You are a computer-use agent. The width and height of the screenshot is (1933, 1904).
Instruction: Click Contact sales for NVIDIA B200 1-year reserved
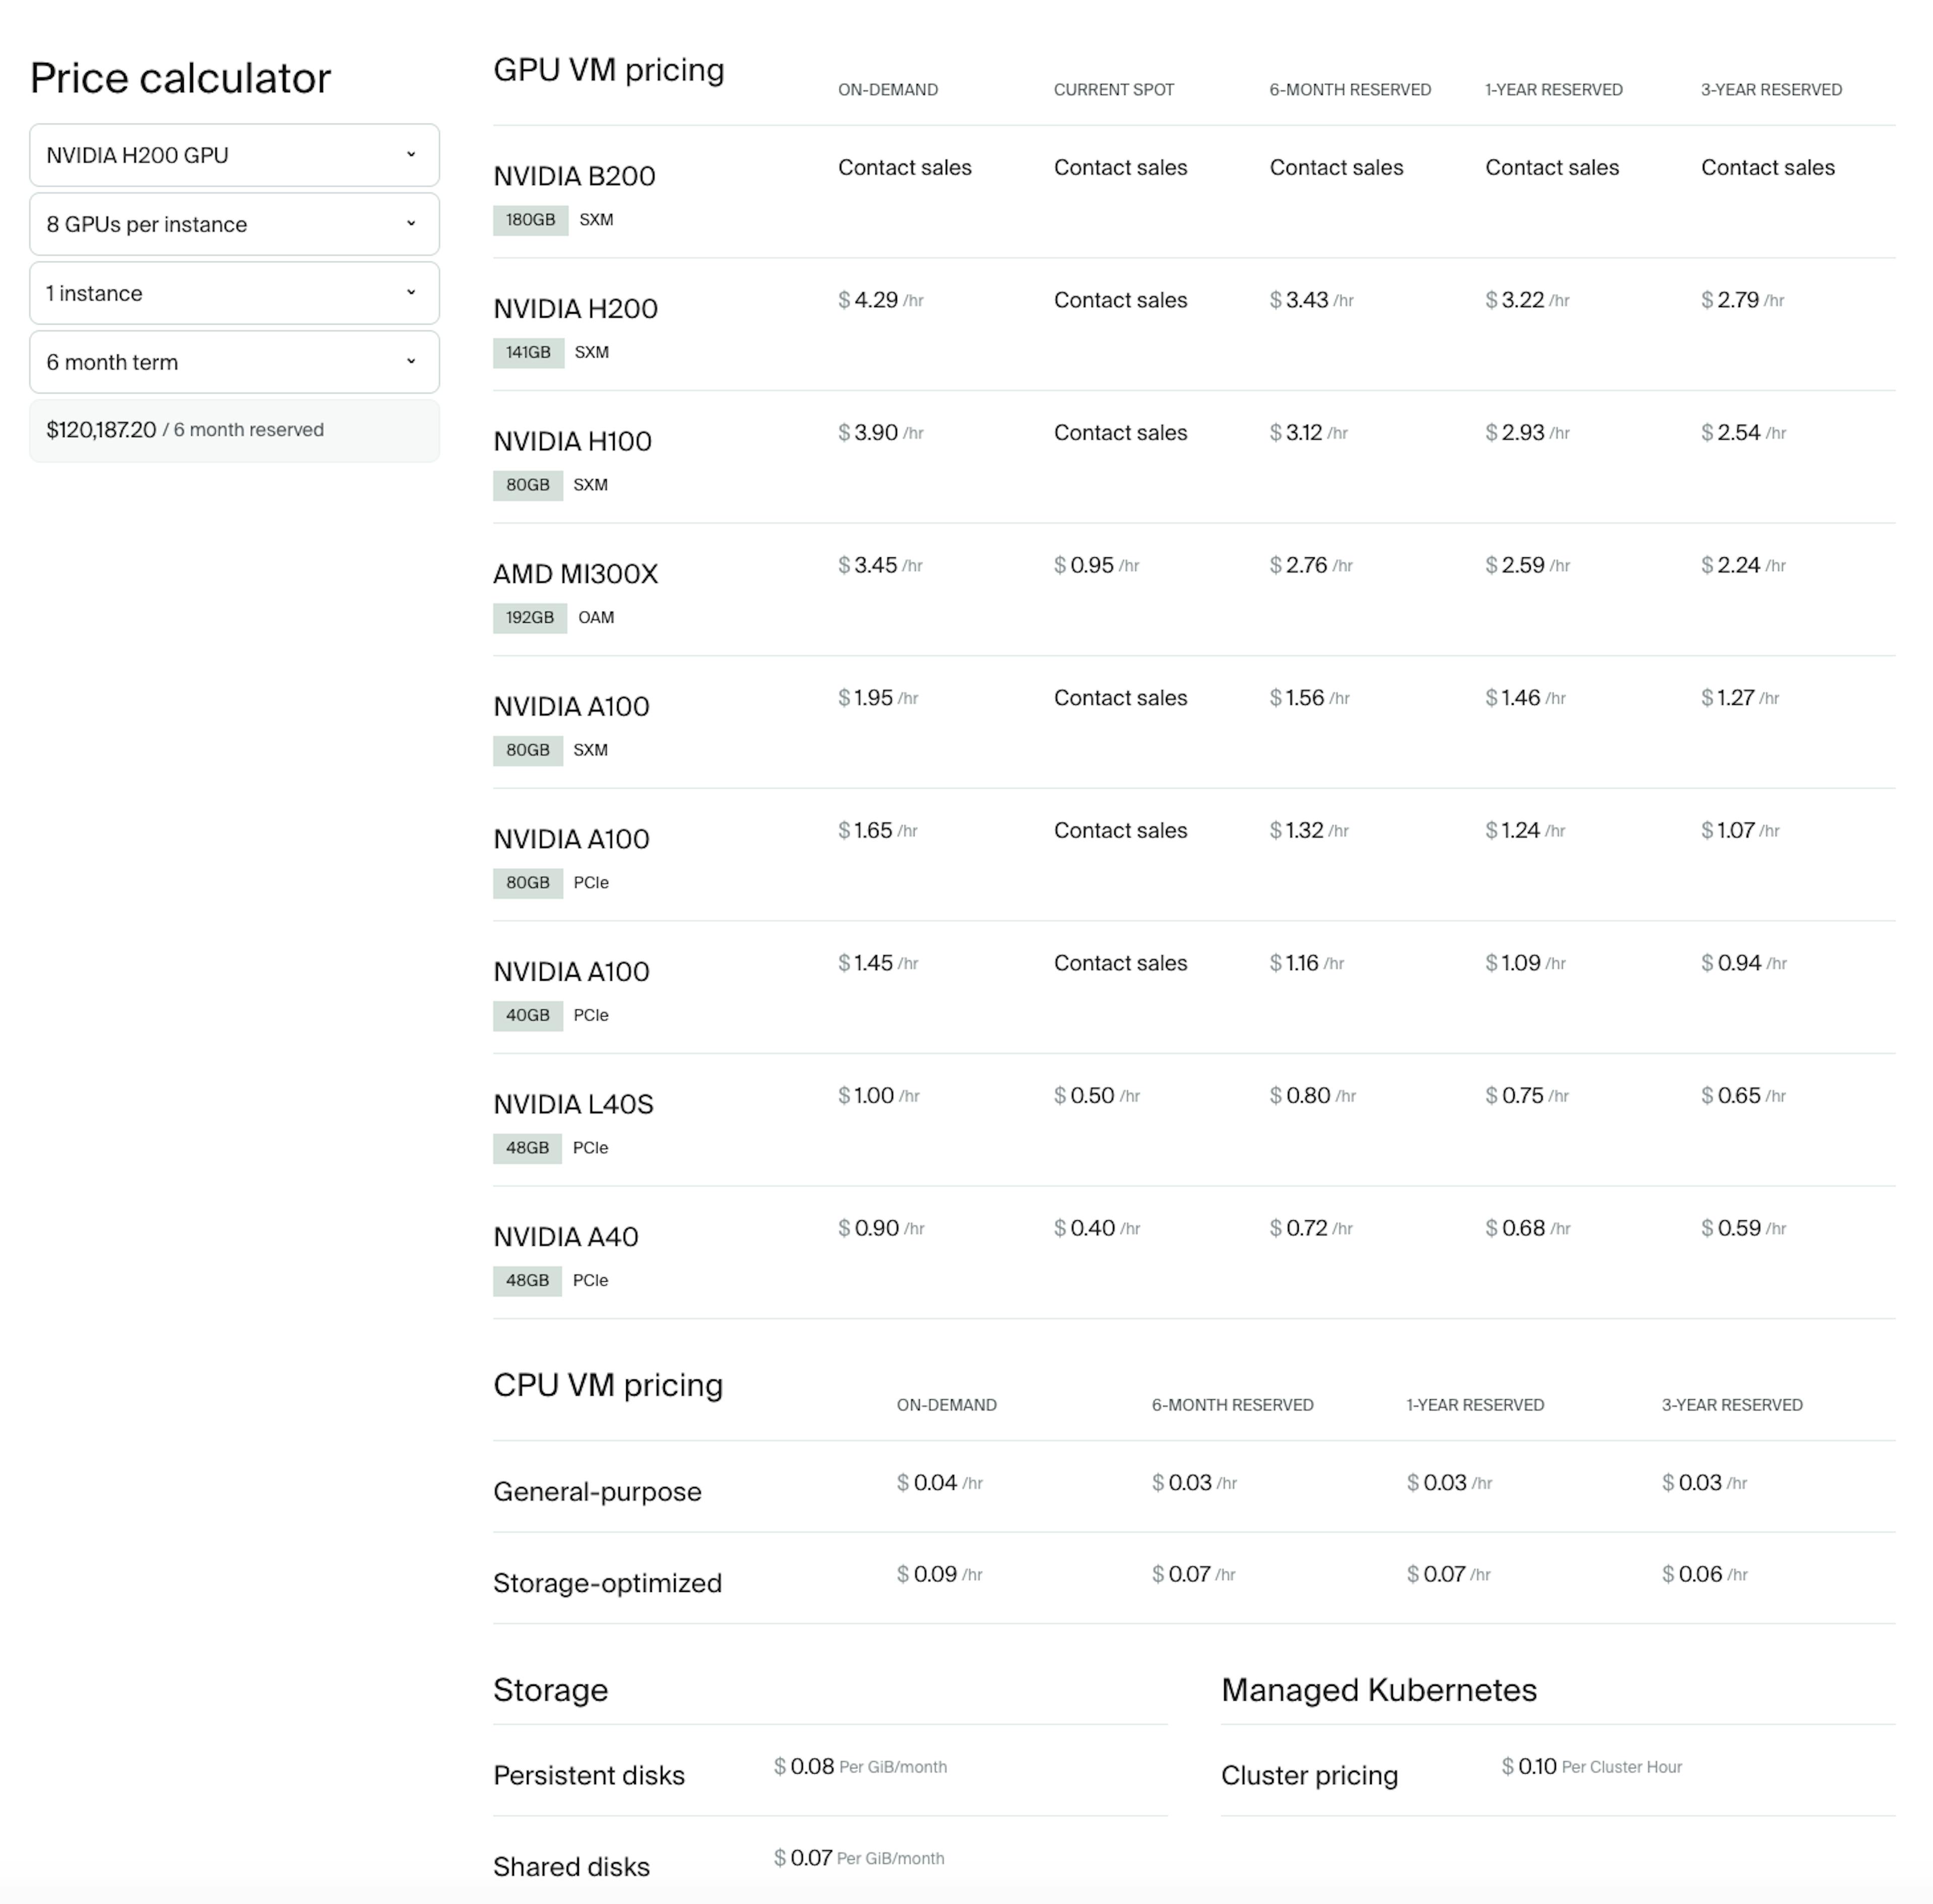[x=1551, y=167]
